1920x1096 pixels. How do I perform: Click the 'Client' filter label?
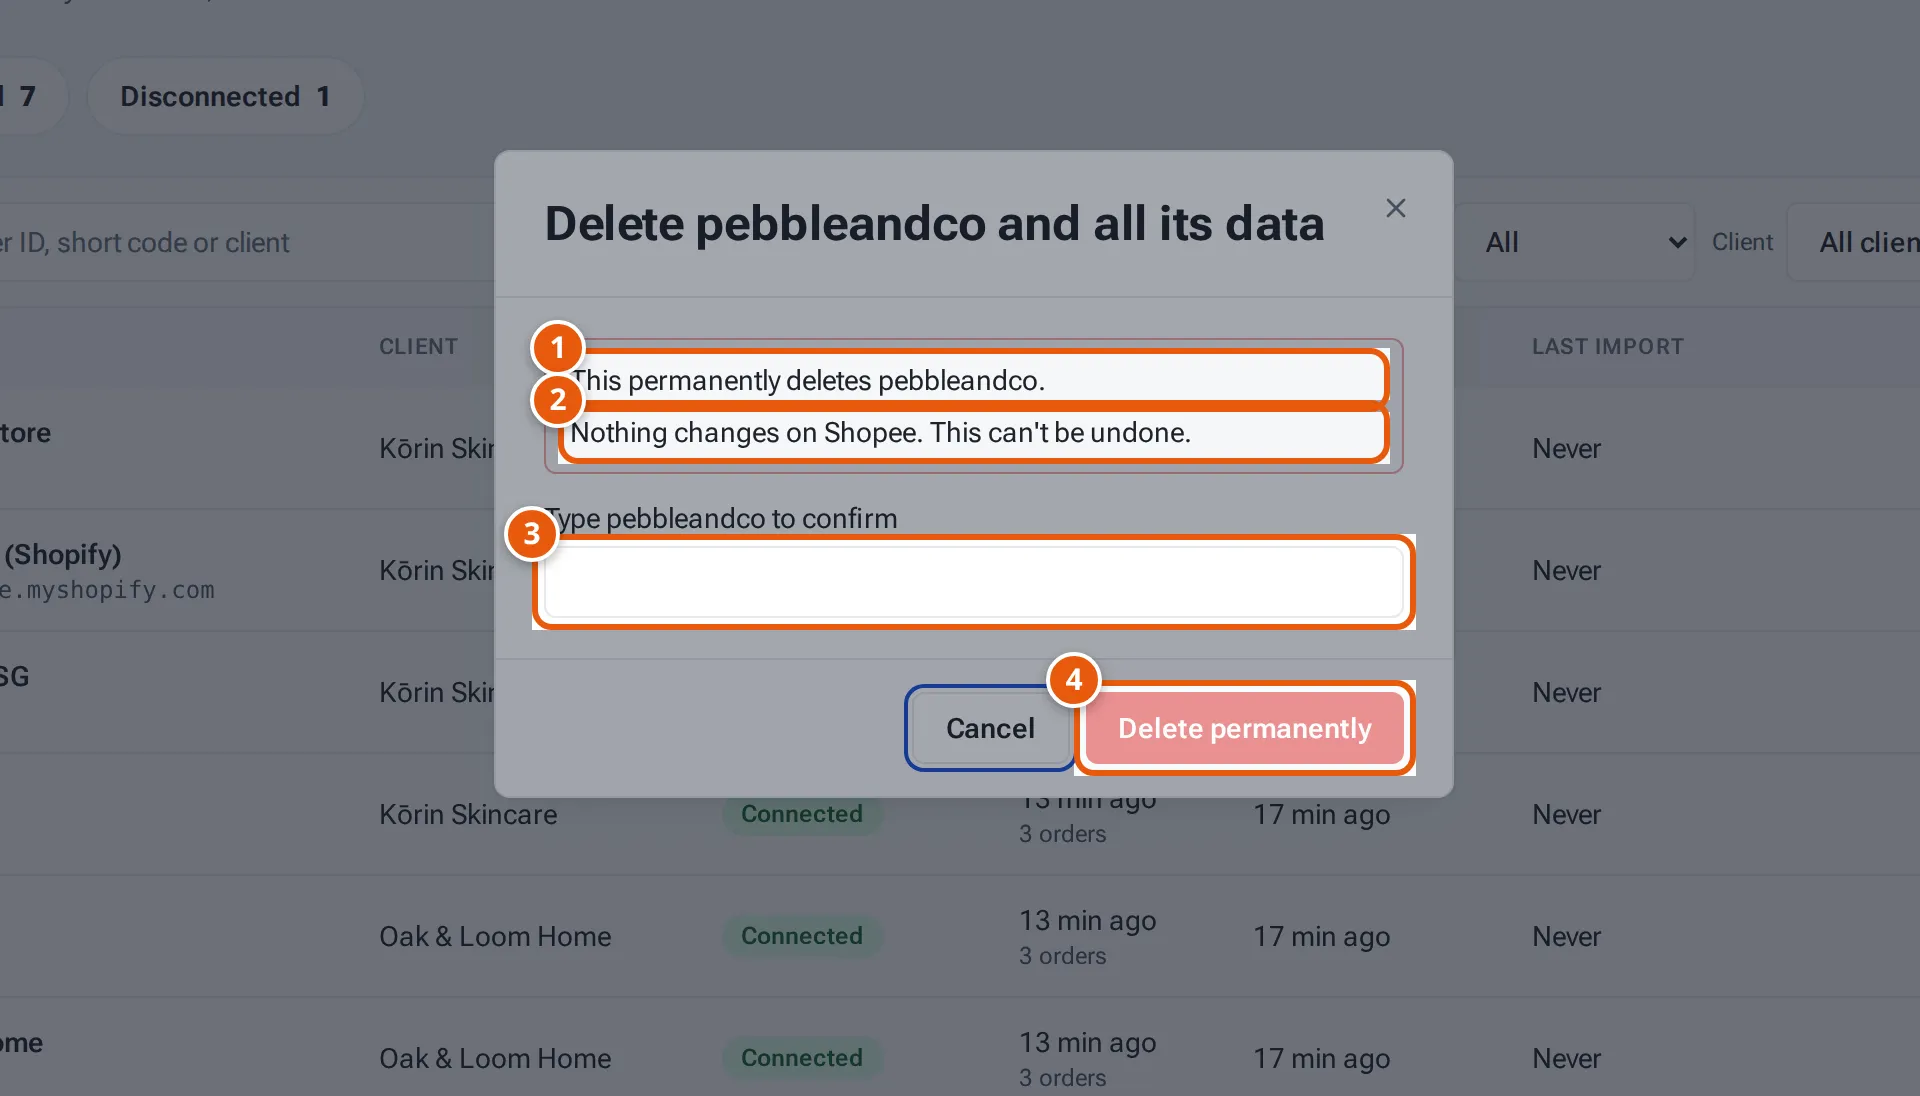1742,242
